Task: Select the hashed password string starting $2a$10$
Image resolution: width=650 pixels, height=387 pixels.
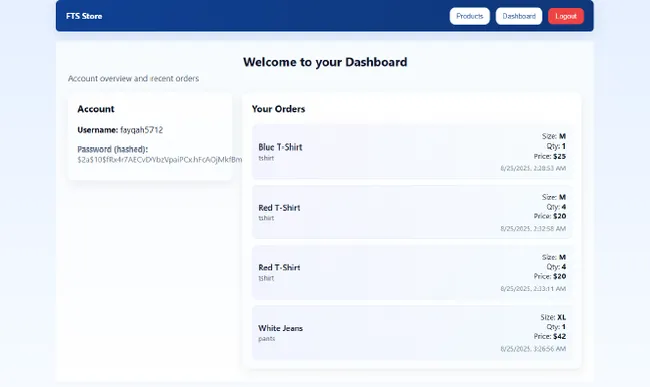Action: (160, 160)
